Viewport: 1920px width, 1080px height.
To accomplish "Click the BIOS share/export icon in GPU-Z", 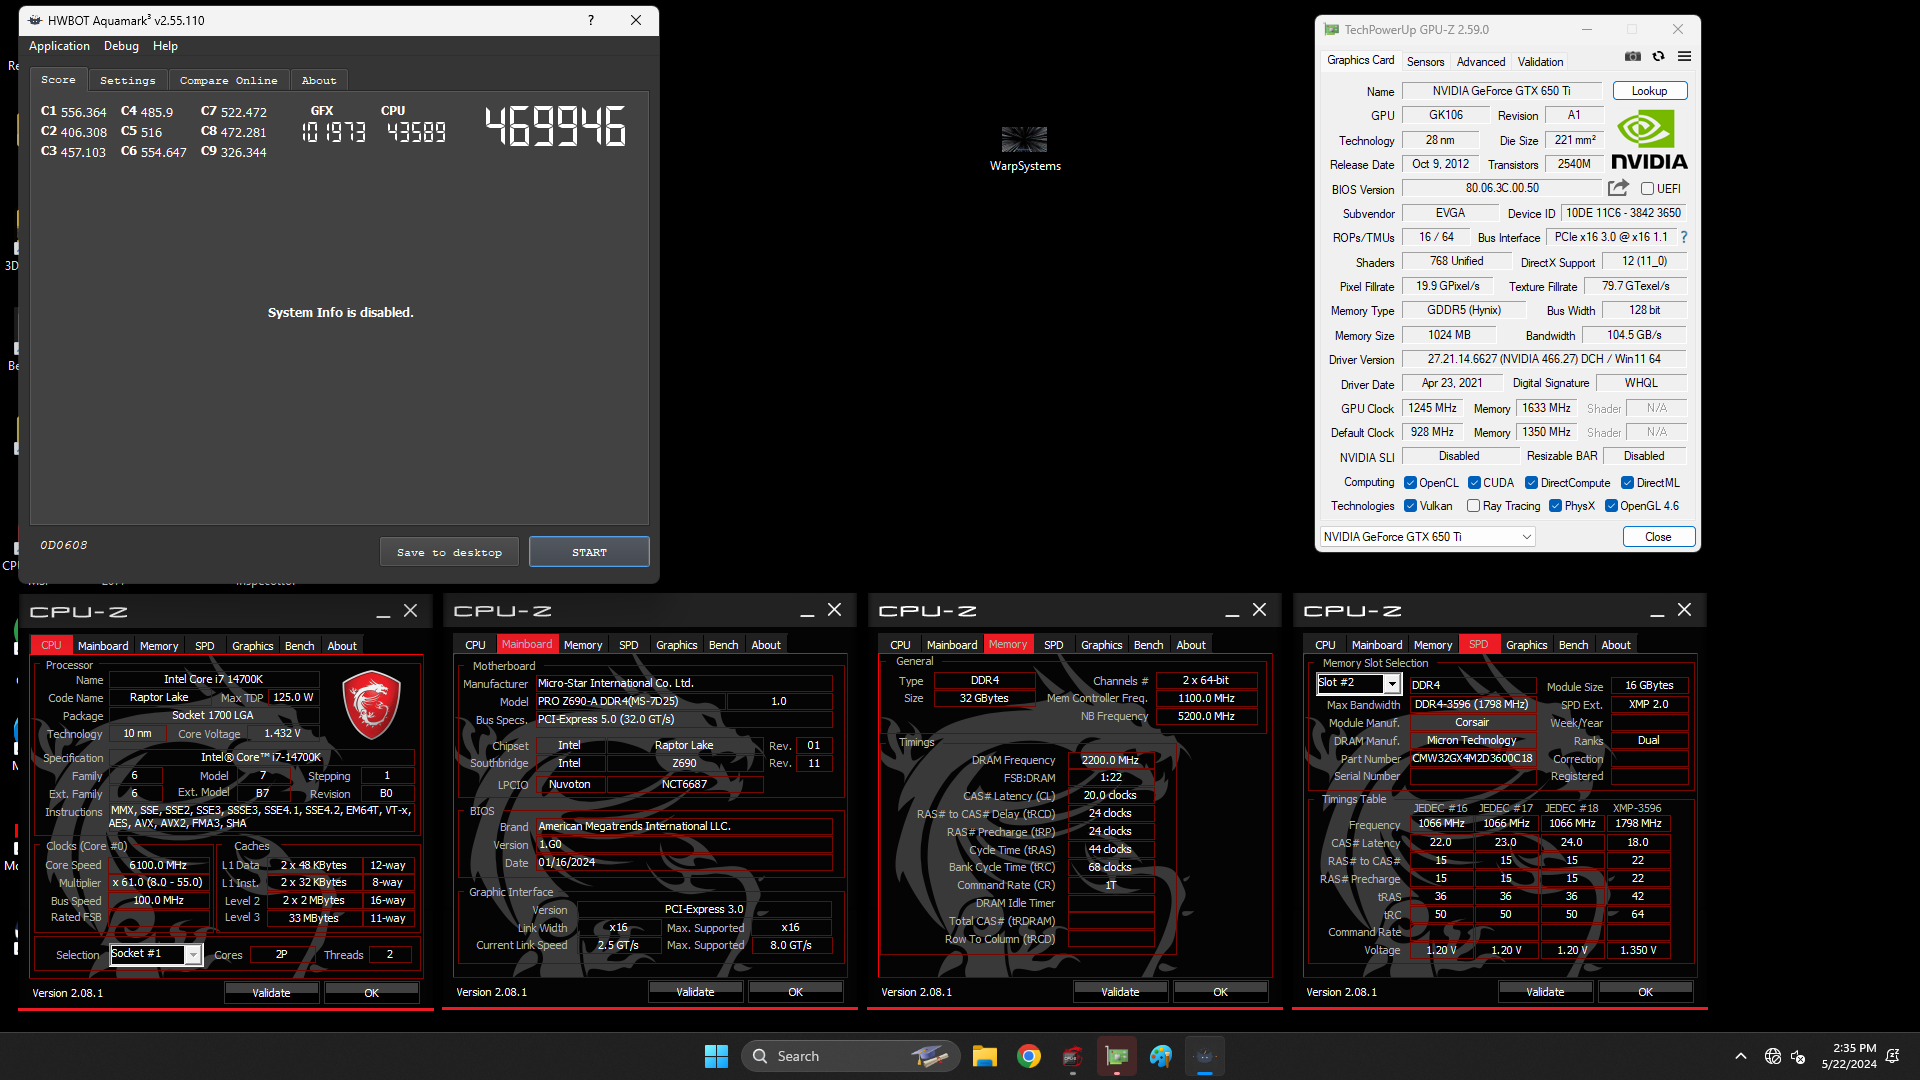I will [x=1618, y=188].
